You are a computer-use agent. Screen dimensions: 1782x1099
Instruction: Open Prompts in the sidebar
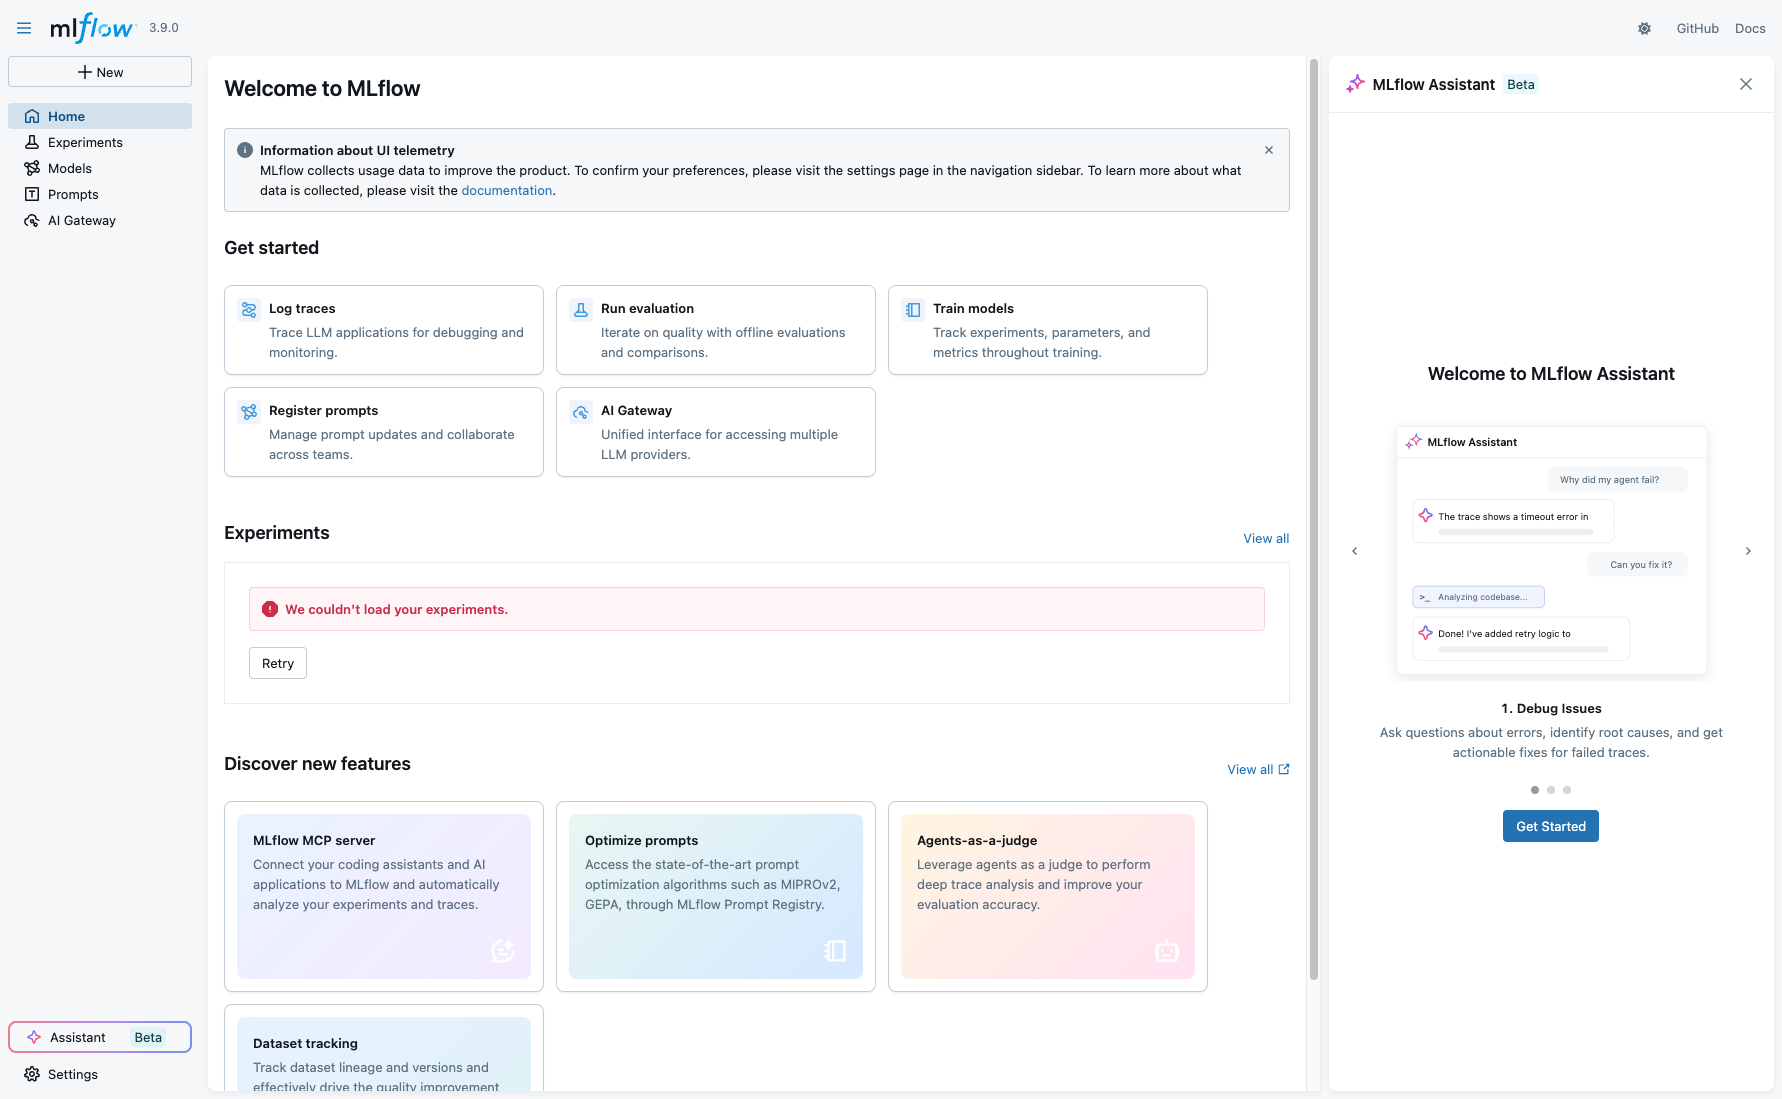pos(73,194)
